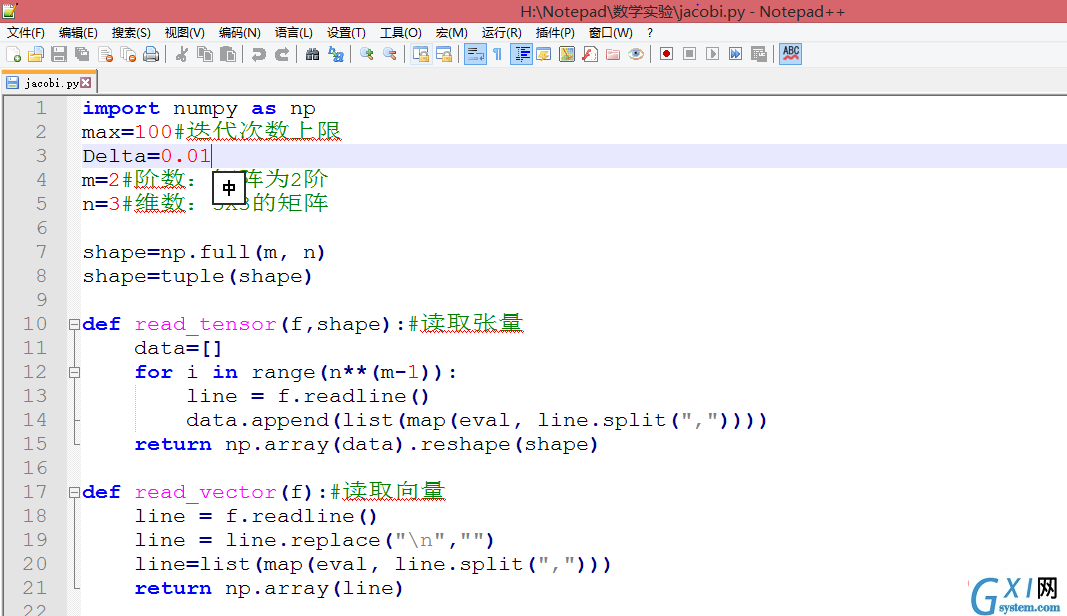Viewport: 1067px width, 616px height.
Task: Open the 宏(M) menu
Action: [452, 33]
